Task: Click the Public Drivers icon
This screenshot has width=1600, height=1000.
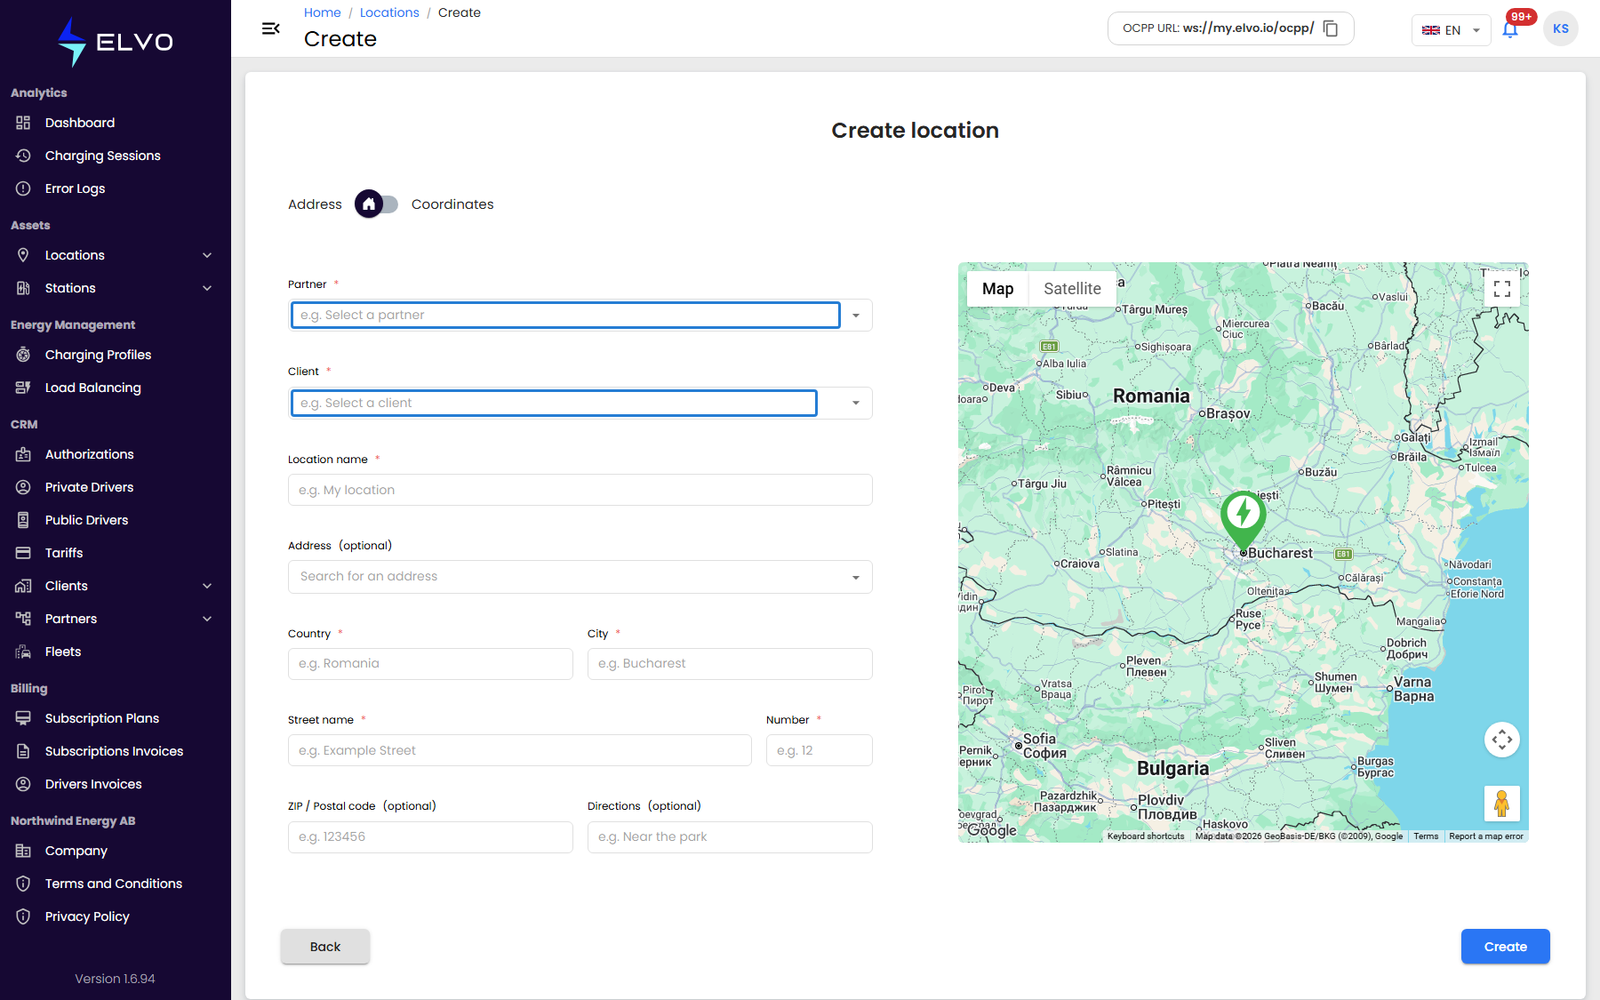Action: click(23, 520)
